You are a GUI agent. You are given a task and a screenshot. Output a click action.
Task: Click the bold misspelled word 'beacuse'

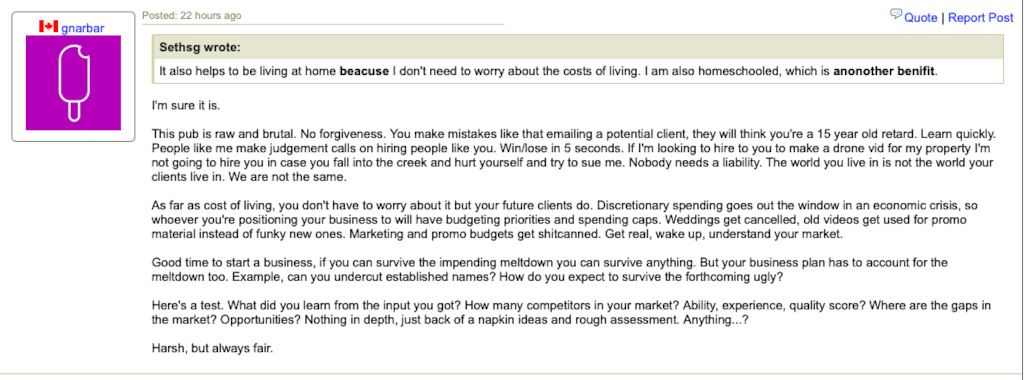pos(364,71)
